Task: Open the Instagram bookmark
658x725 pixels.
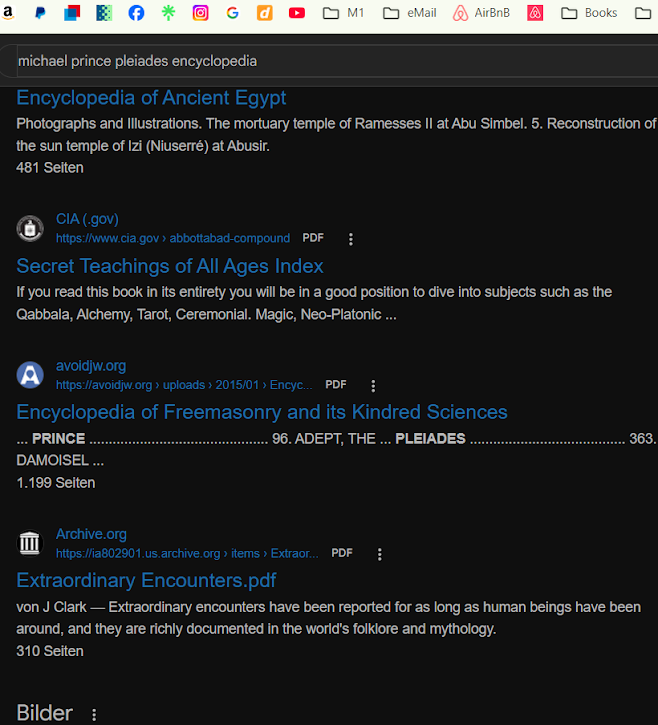Action: pyautogui.click(x=200, y=12)
